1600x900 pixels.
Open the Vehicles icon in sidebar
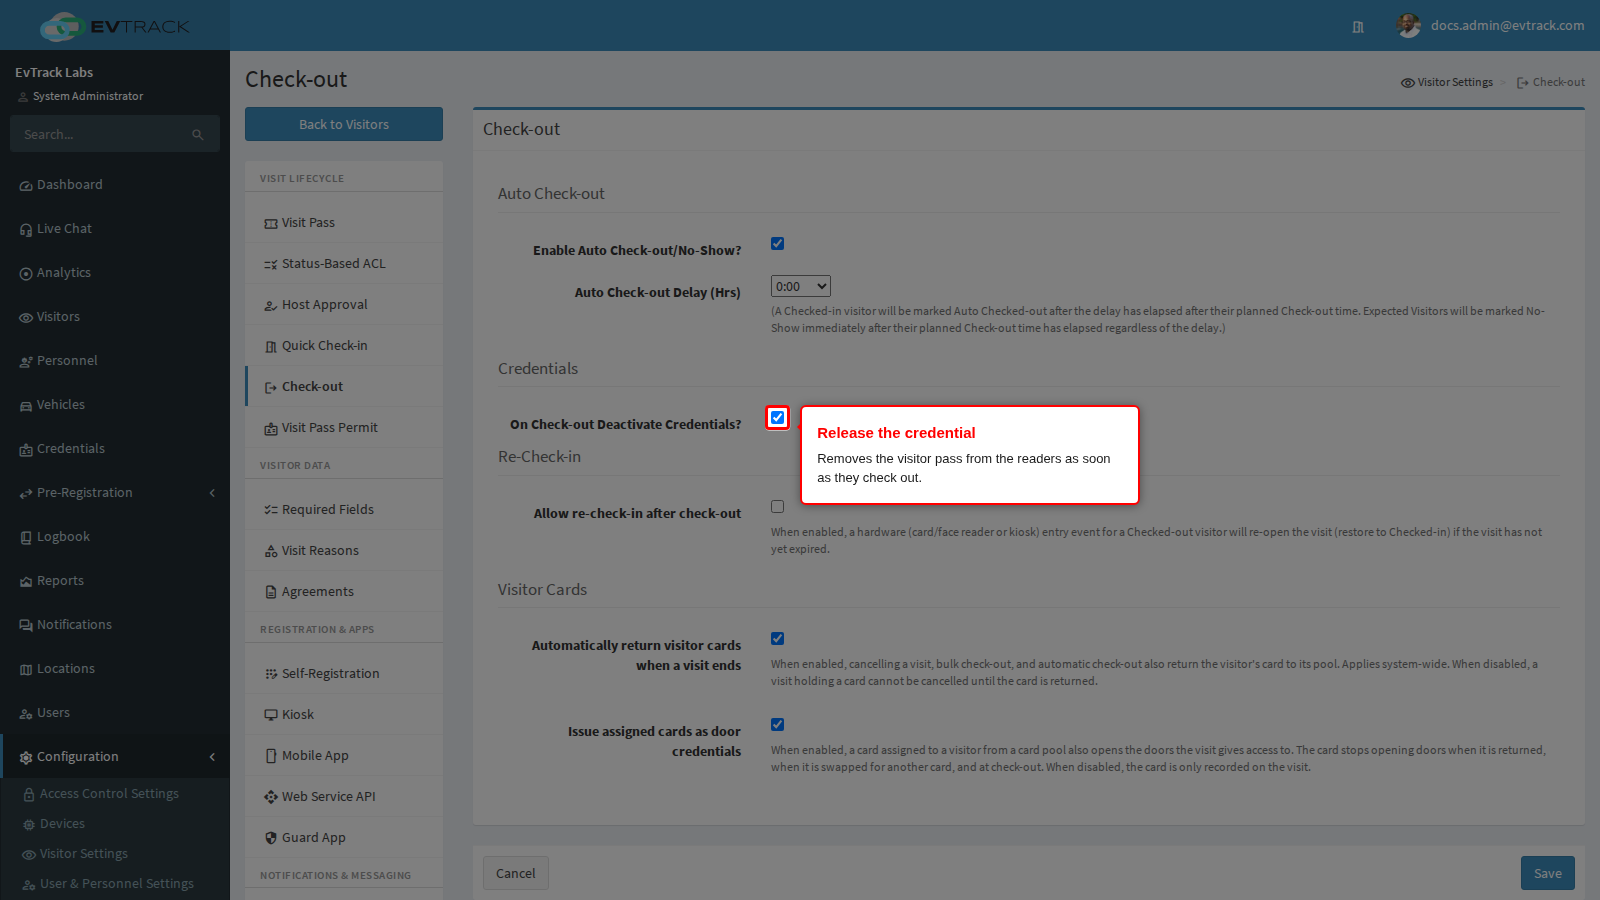[26, 406]
